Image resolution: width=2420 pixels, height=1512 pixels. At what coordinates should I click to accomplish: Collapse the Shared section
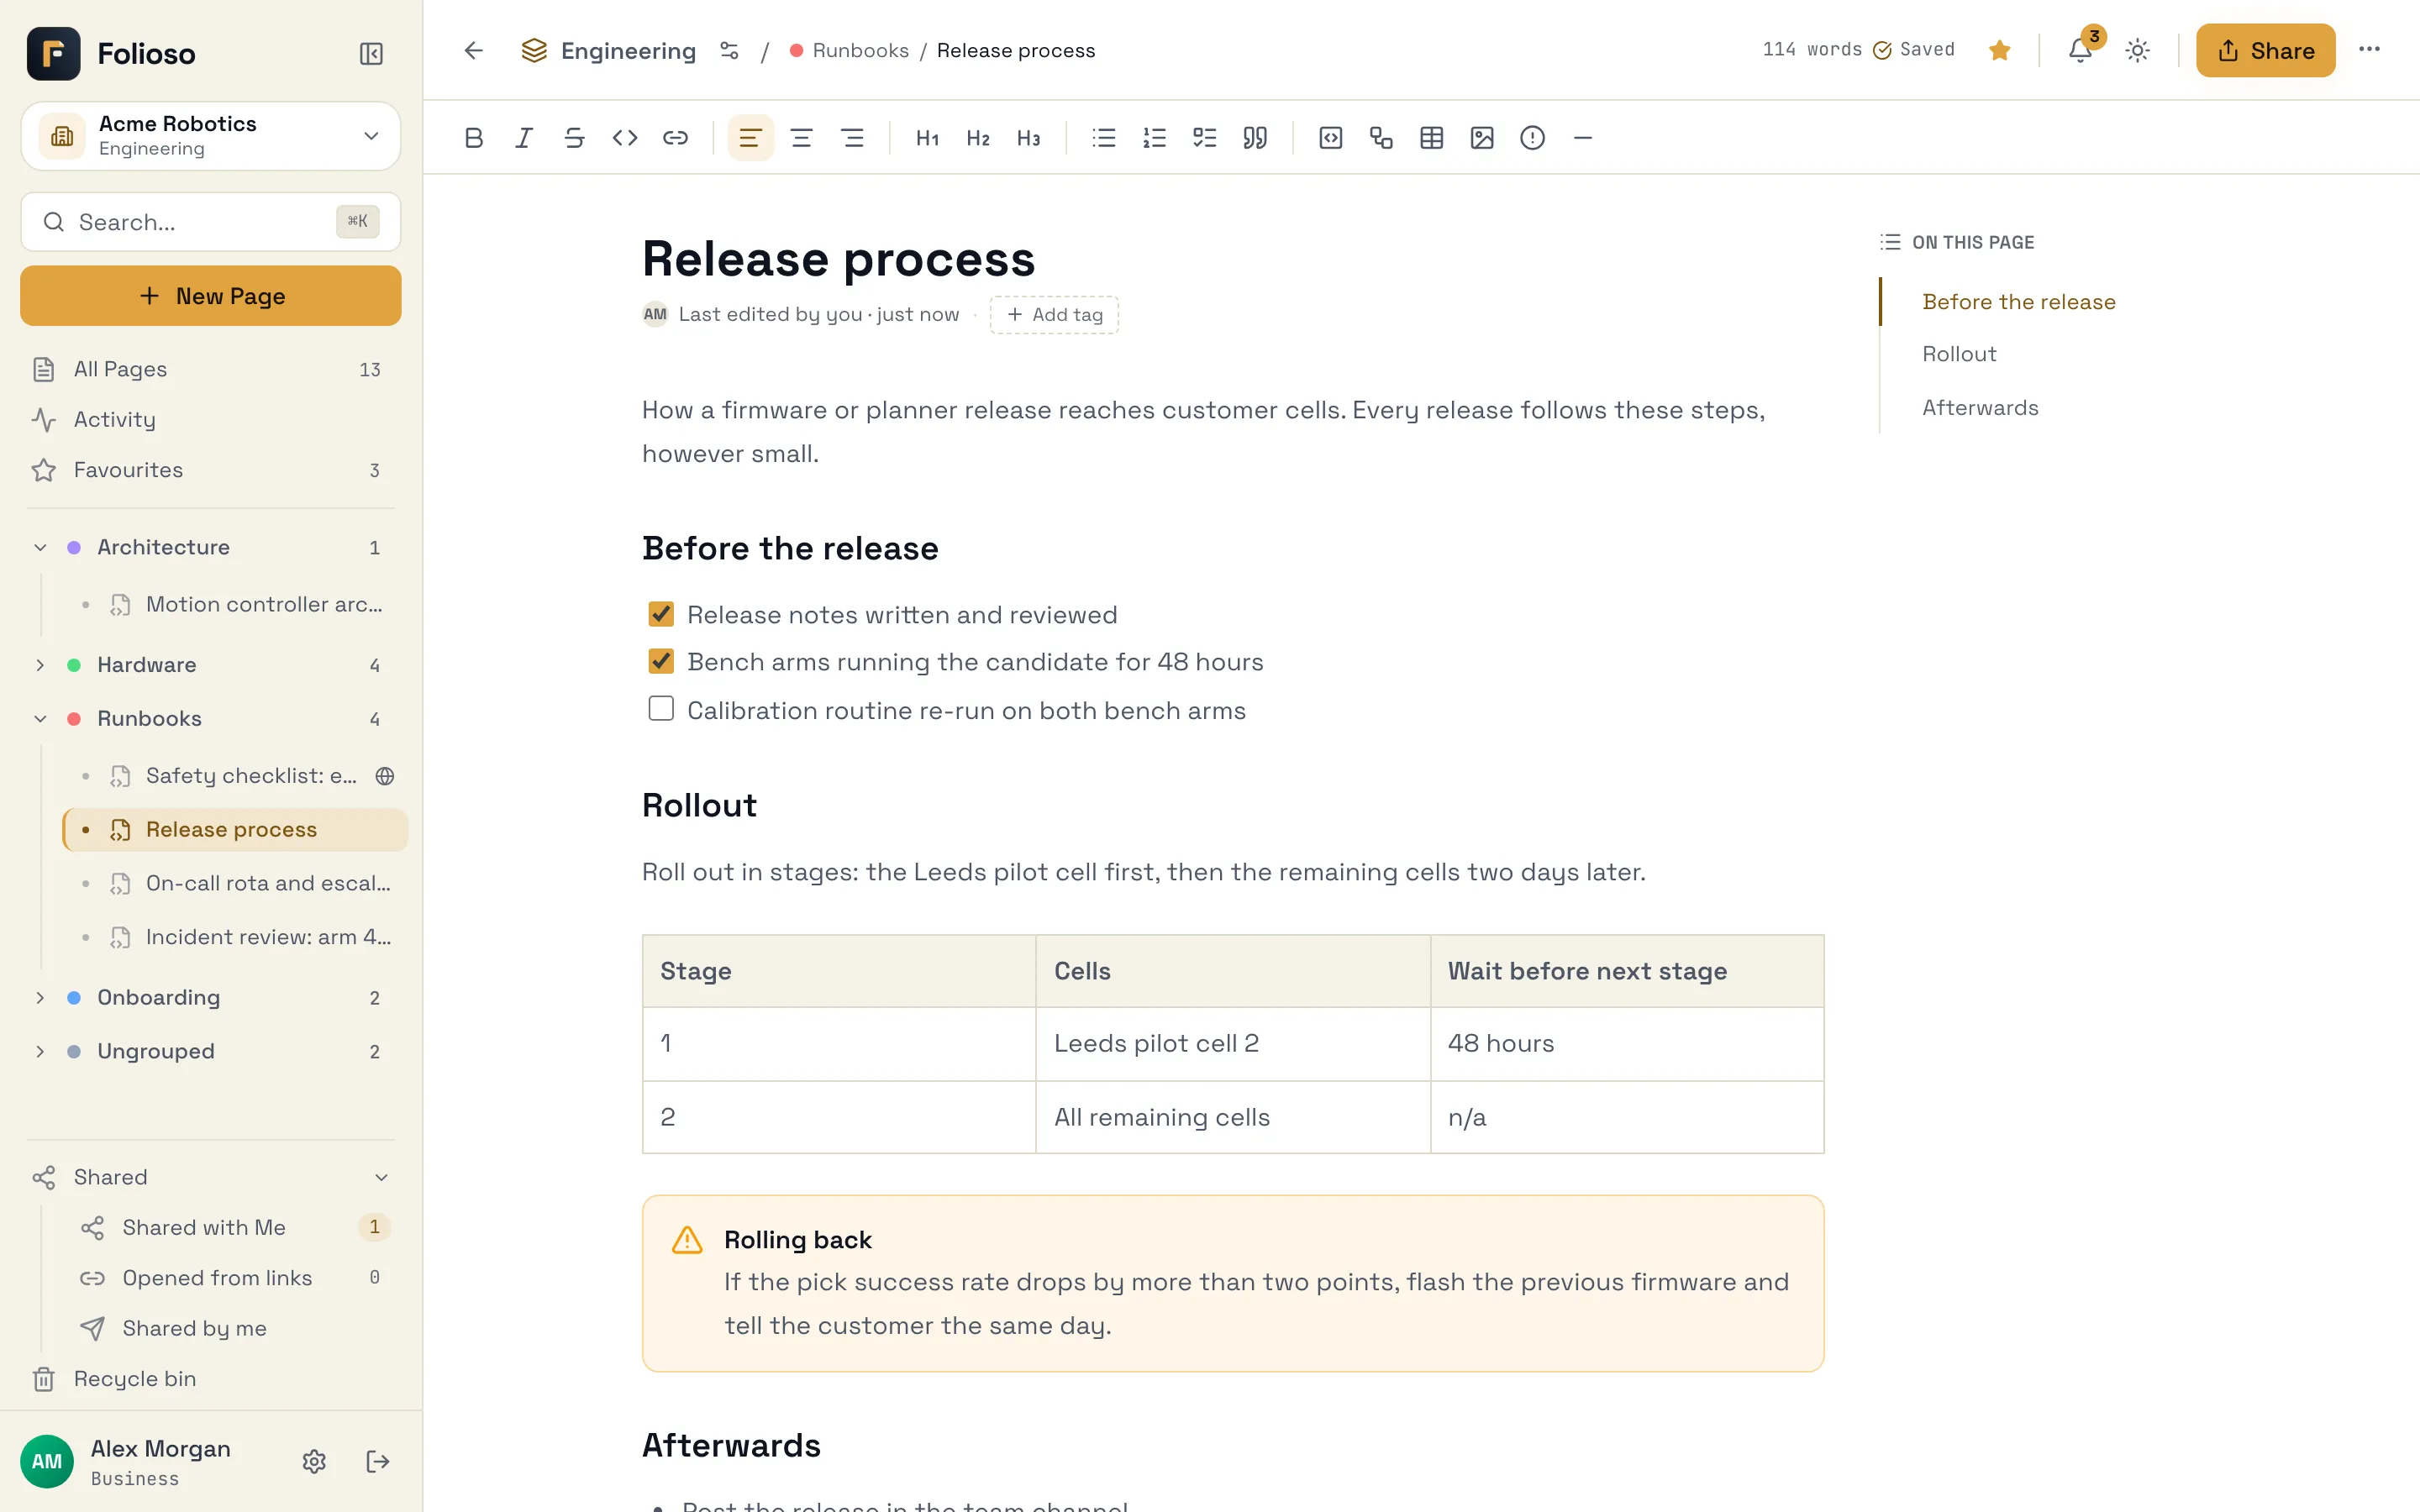(x=381, y=1177)
